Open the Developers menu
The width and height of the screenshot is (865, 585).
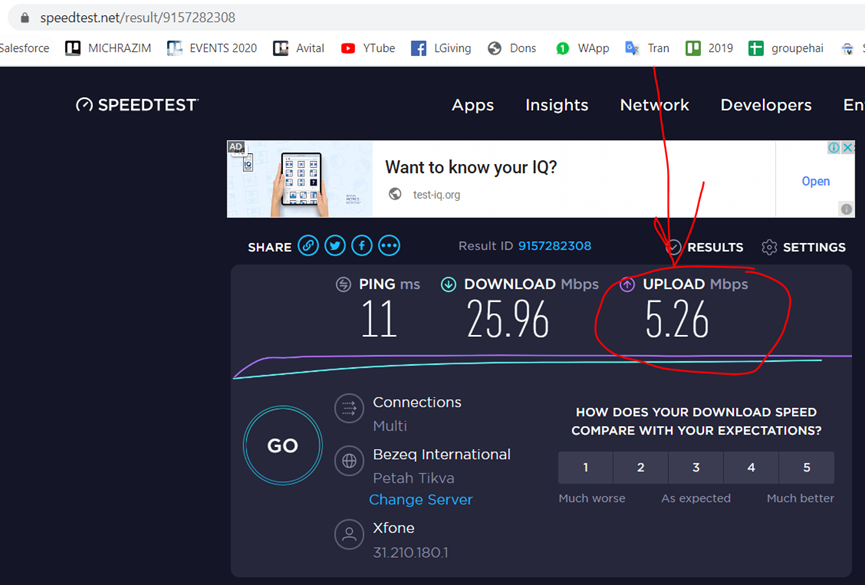[x=766, y=105]
